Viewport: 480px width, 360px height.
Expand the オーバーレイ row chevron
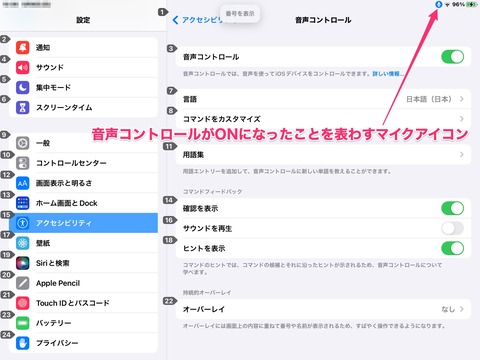(x=462, y=309)
